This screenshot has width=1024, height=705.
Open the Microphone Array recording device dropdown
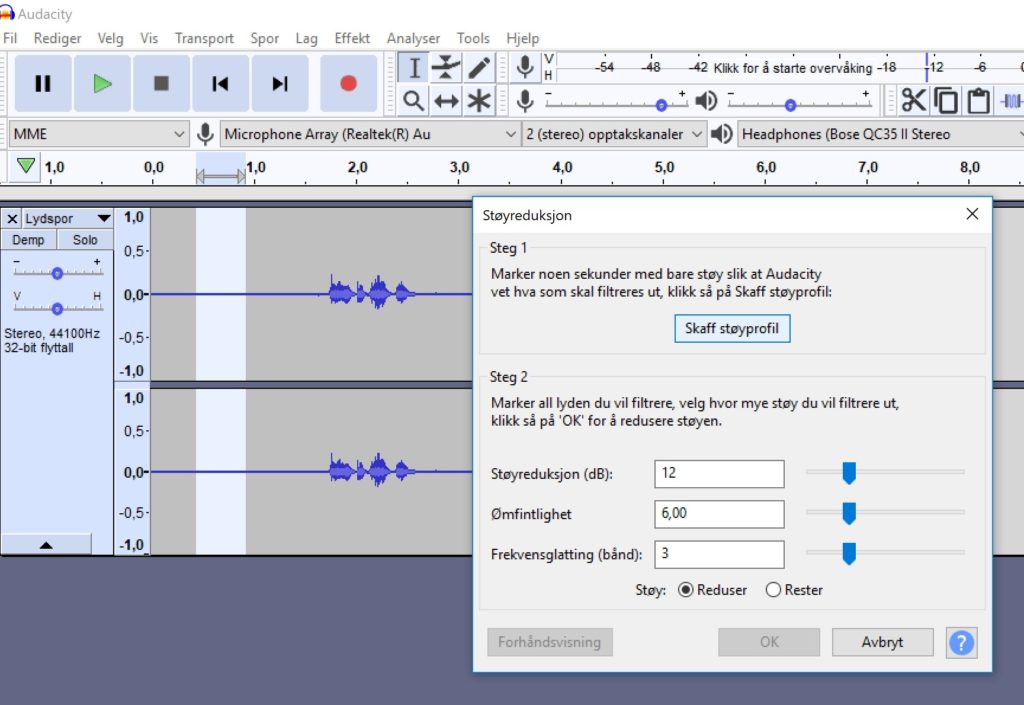pos(370,134)
